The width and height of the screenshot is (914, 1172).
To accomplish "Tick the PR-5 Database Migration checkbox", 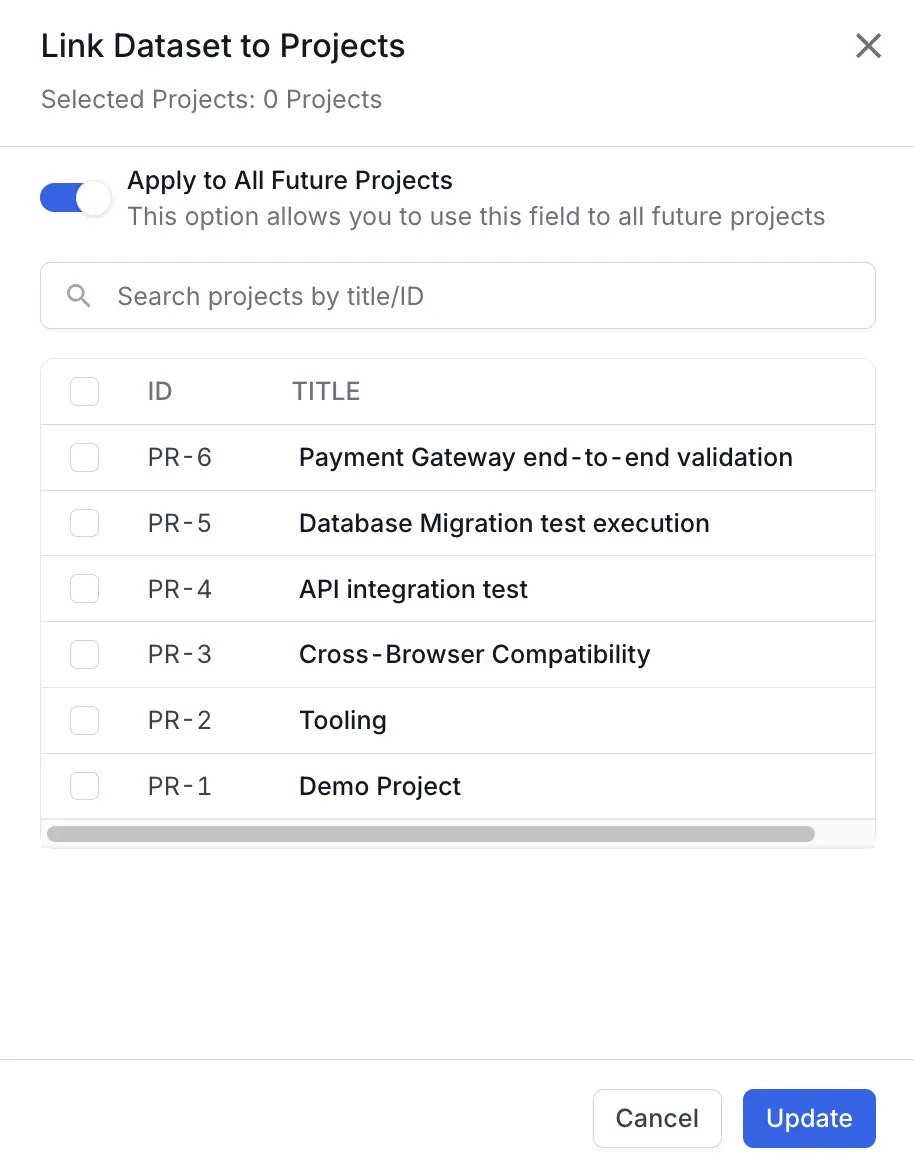I will pyautogui.click(x=85, y=523).
